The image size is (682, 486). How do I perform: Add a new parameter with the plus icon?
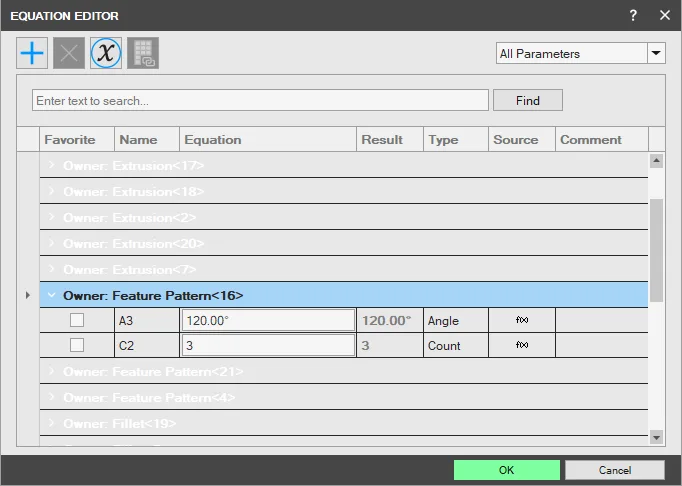click(32, 53)
